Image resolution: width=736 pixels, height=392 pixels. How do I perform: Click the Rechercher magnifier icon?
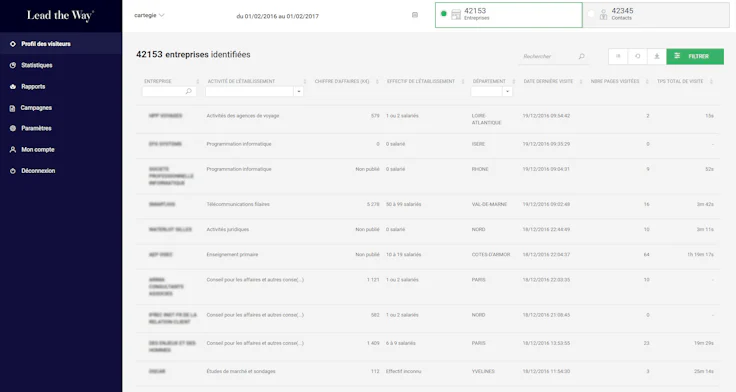pyautogui.click(x=582, y=56)
